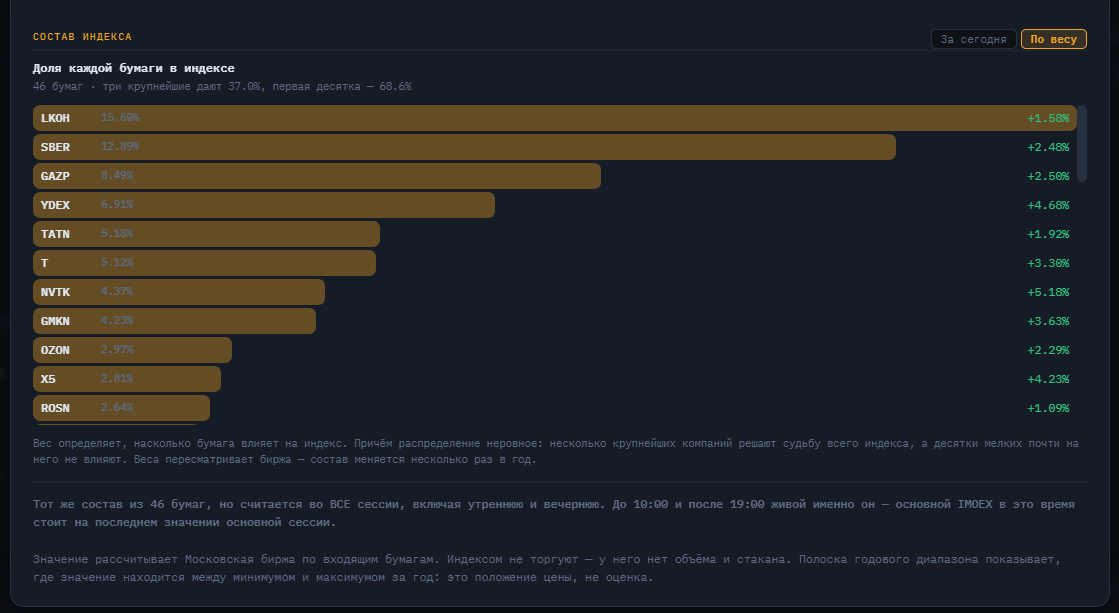Select the NVTK weight bar
The image size is (1119, 613).
click(x=178, y=292)
